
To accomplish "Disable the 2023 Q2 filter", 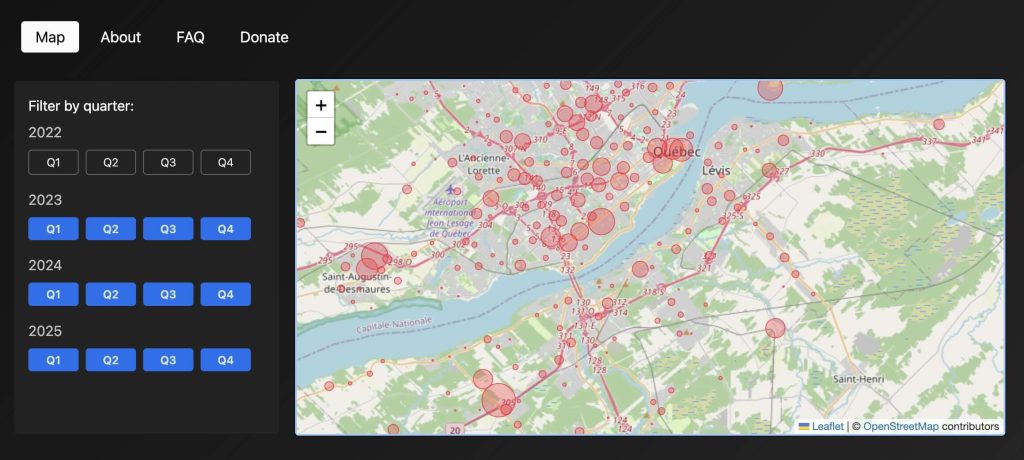I will click(x=111, y=229).
